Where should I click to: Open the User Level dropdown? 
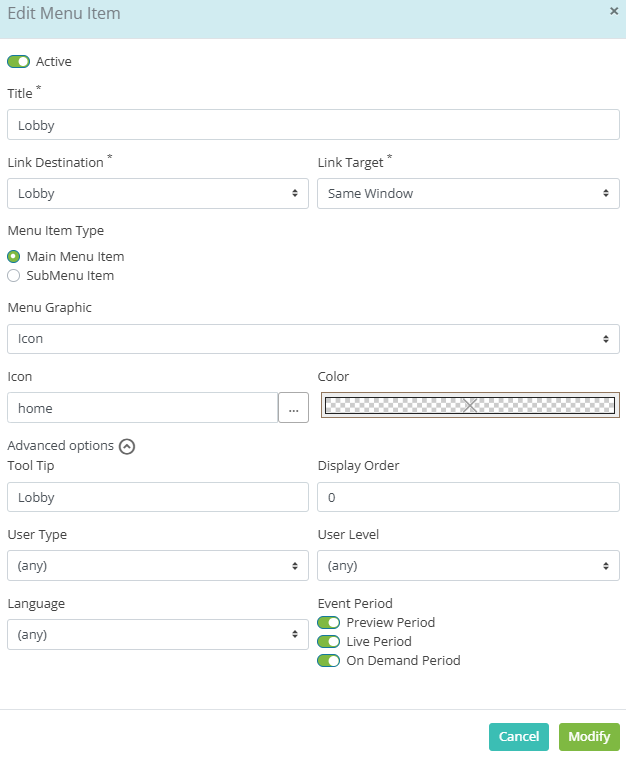pyautogui.click(x=468, y=566)
